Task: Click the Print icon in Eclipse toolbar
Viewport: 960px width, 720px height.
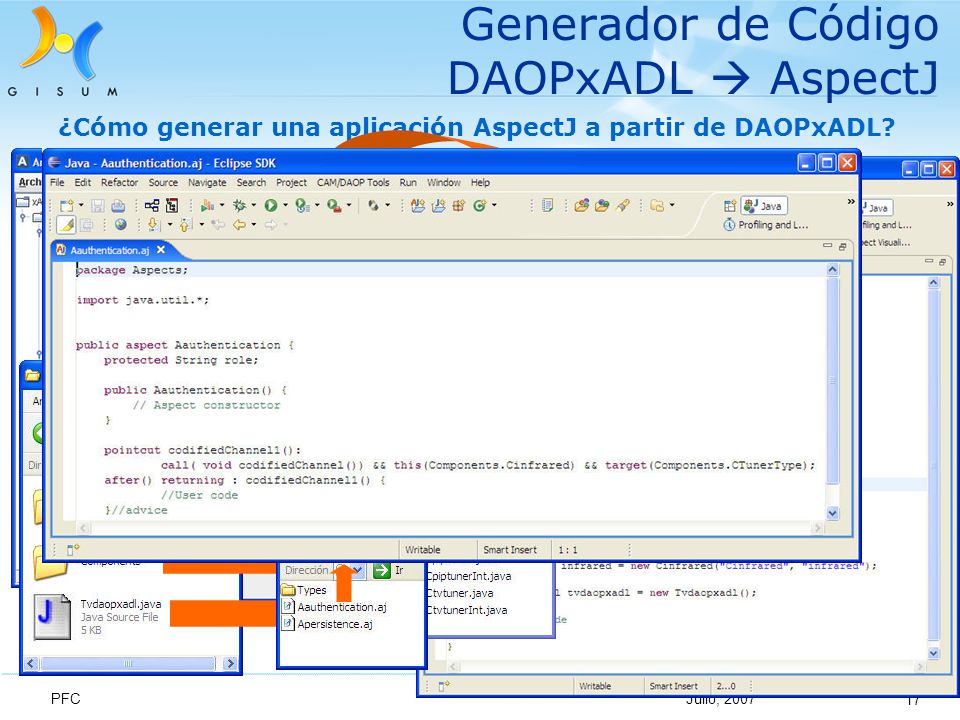Action: coord(118,206)
